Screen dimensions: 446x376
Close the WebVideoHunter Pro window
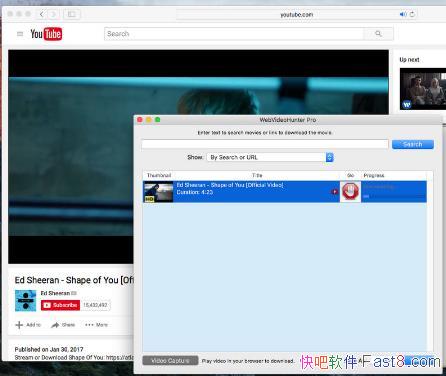140,120
